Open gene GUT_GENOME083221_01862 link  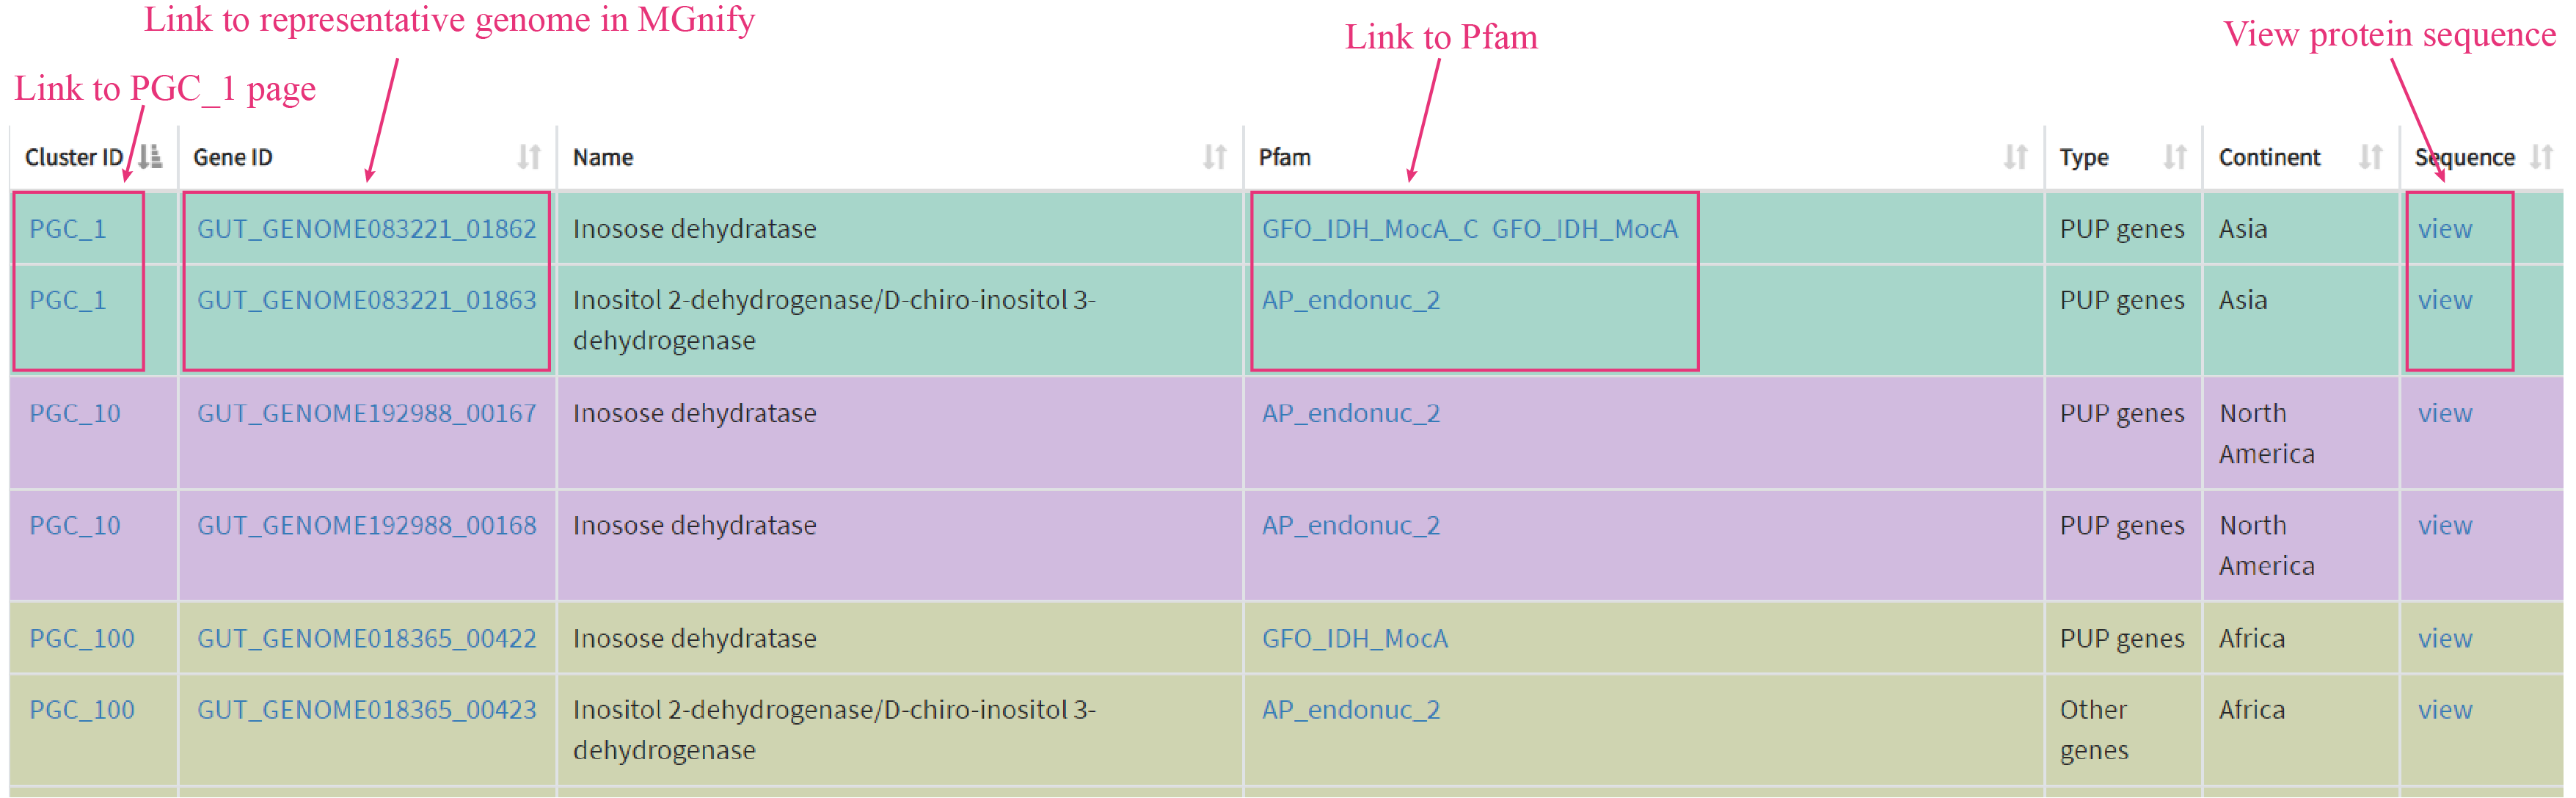(366, 229)
